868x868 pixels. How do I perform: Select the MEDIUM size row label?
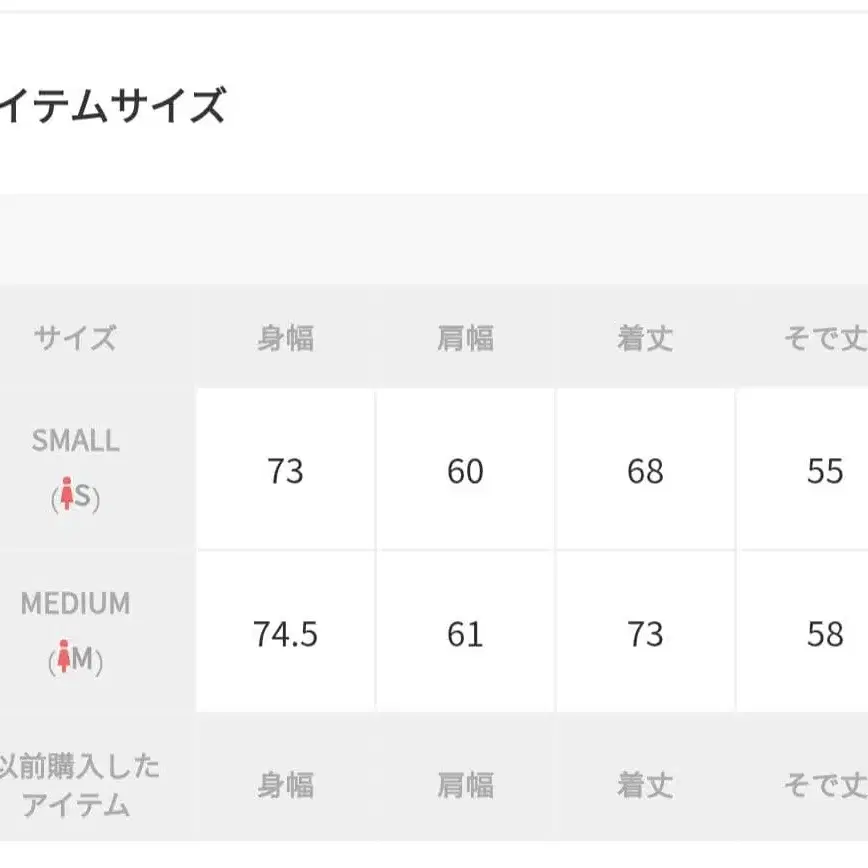75,604
